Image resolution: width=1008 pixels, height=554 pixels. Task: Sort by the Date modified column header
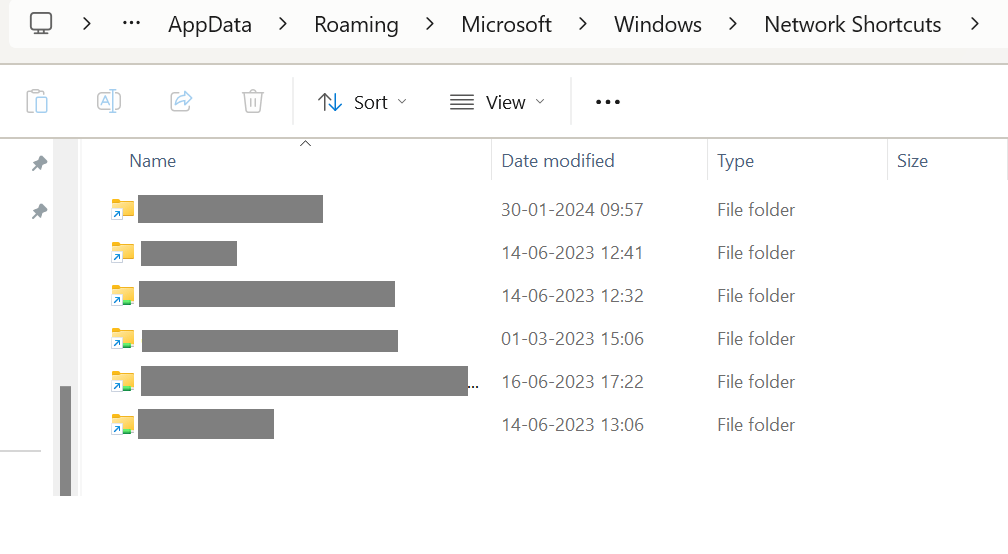click(x=558, y=161)
